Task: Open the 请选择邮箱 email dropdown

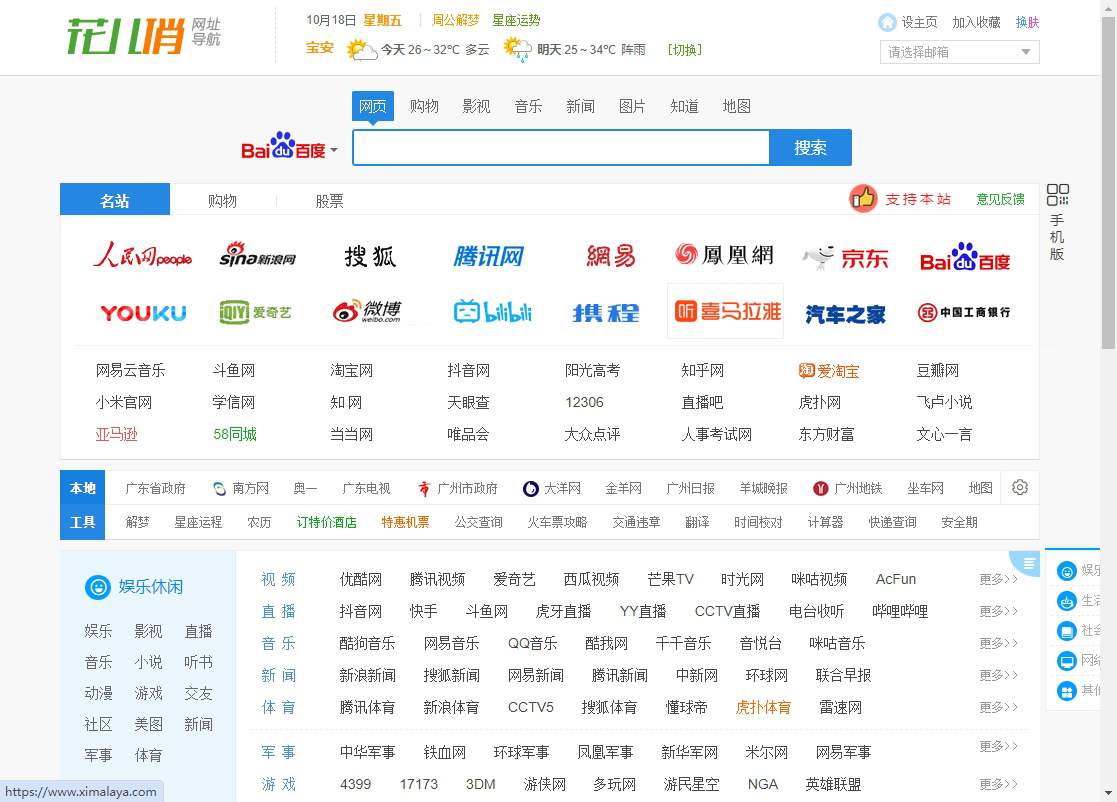Action: click(x=957, y=51)
